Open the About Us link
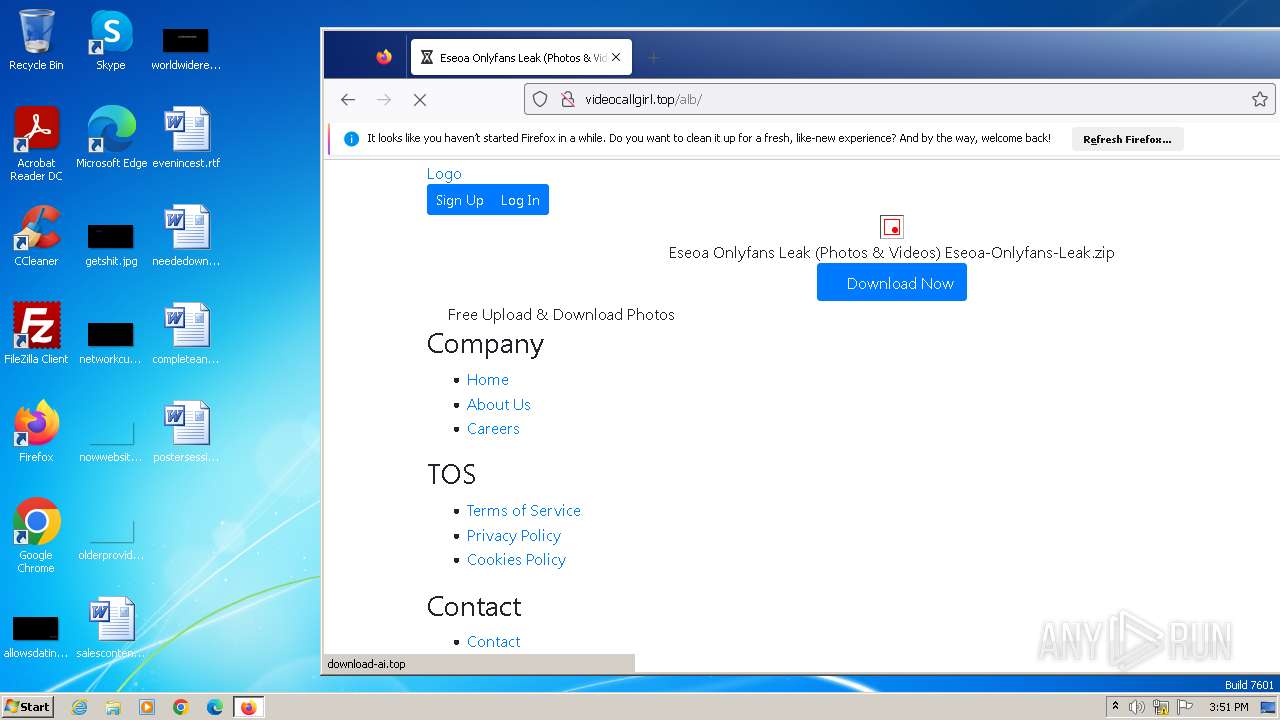 pyautogui.click(x=499, y=404)
